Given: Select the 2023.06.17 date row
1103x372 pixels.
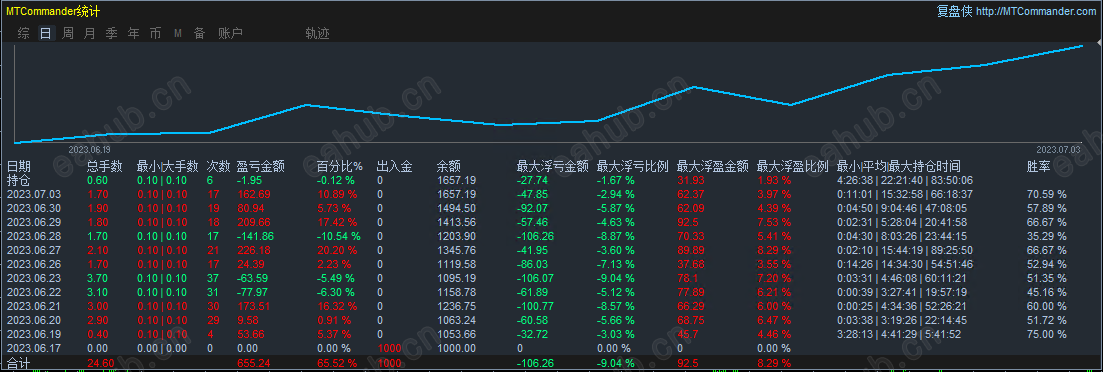Looking at the screenshot, I should (x=34, y=349).
